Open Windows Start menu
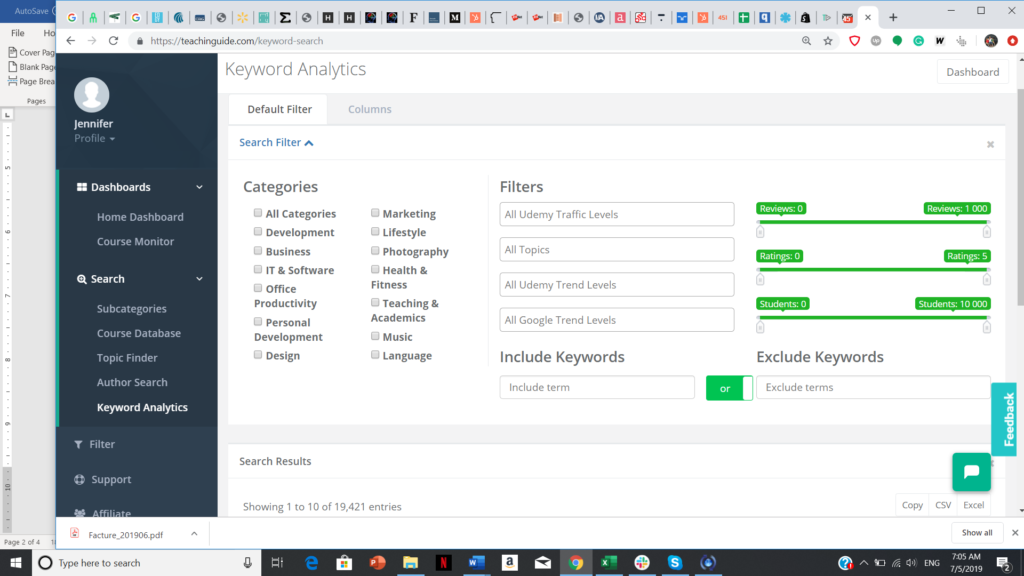This screenshot has width=1024, height=576. coord(16,562)
